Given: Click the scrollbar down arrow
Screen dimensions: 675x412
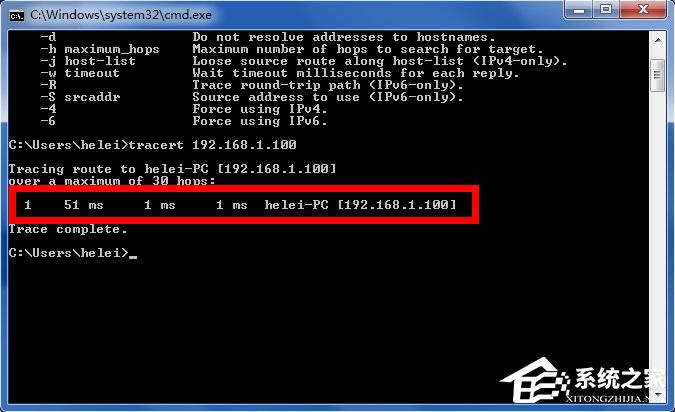Looking at the screenshot, I should click(x=658, y=395).
